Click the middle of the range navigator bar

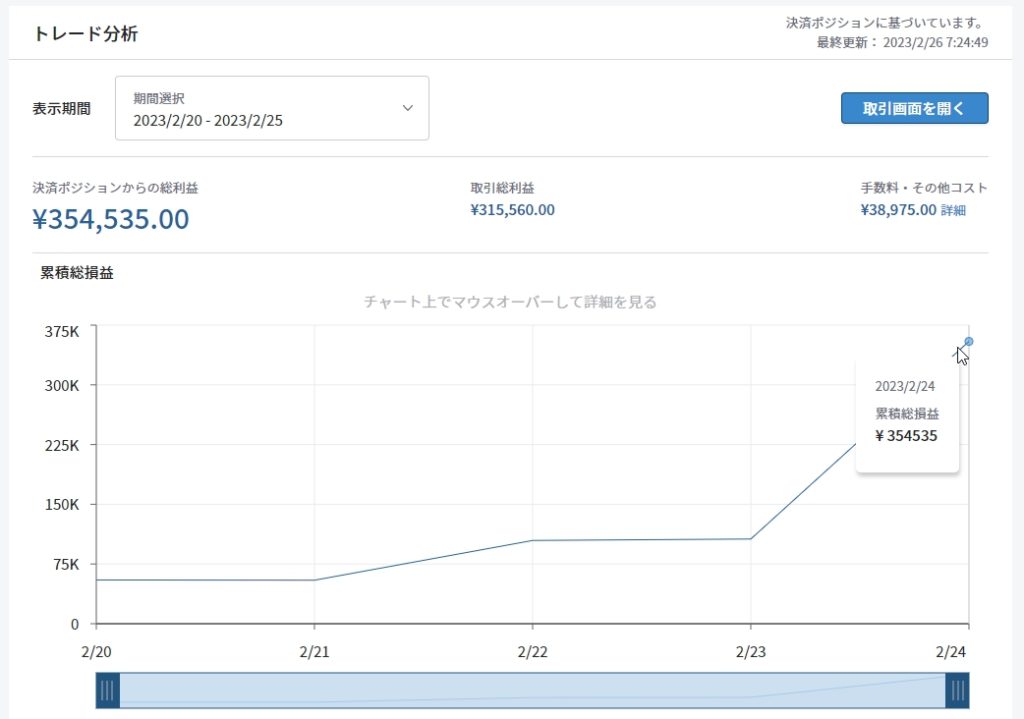coord(532,689)
